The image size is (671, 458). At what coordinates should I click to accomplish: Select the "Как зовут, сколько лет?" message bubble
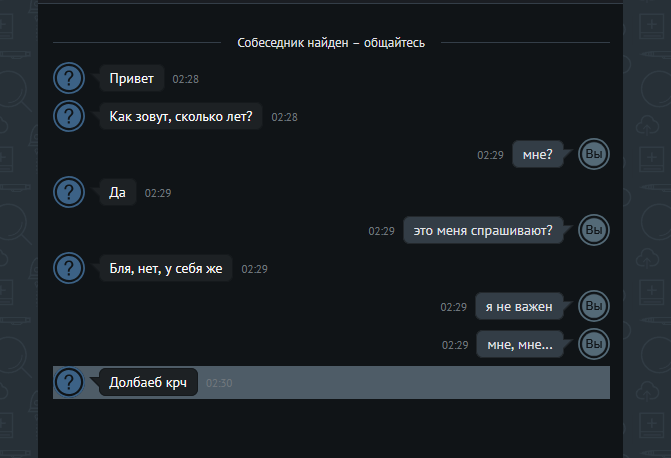pyautogui.click(x=181, y=116)
